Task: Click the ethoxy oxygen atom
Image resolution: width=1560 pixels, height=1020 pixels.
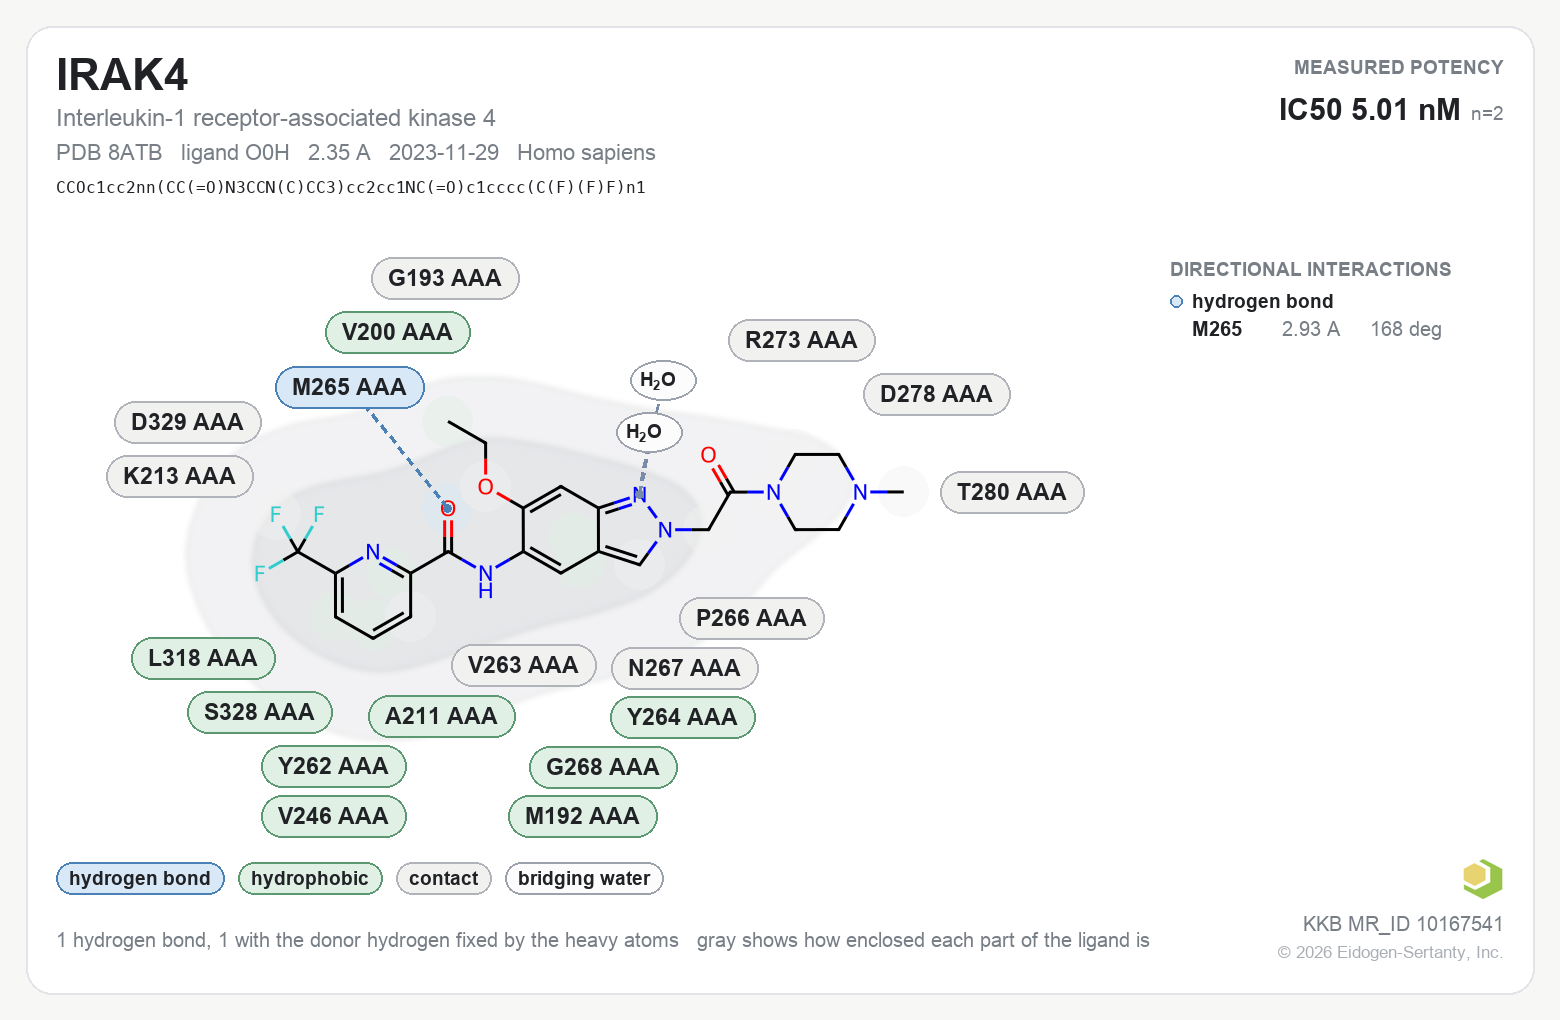Action: click(486, 487)
